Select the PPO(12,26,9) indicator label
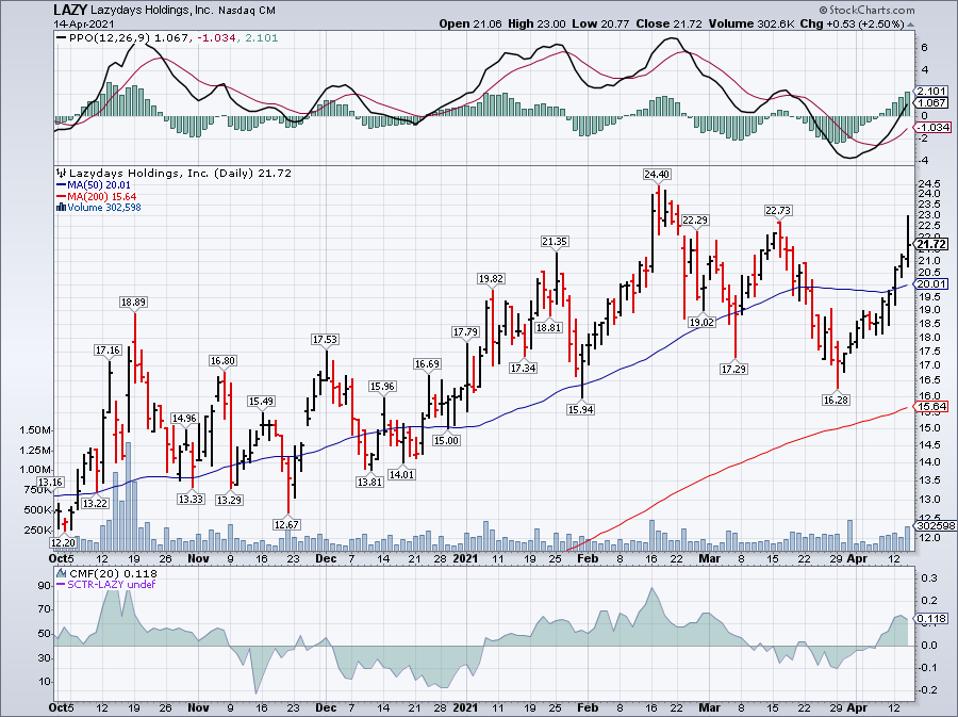The width and height of the screenshot is (958, 717). [109, 38]
